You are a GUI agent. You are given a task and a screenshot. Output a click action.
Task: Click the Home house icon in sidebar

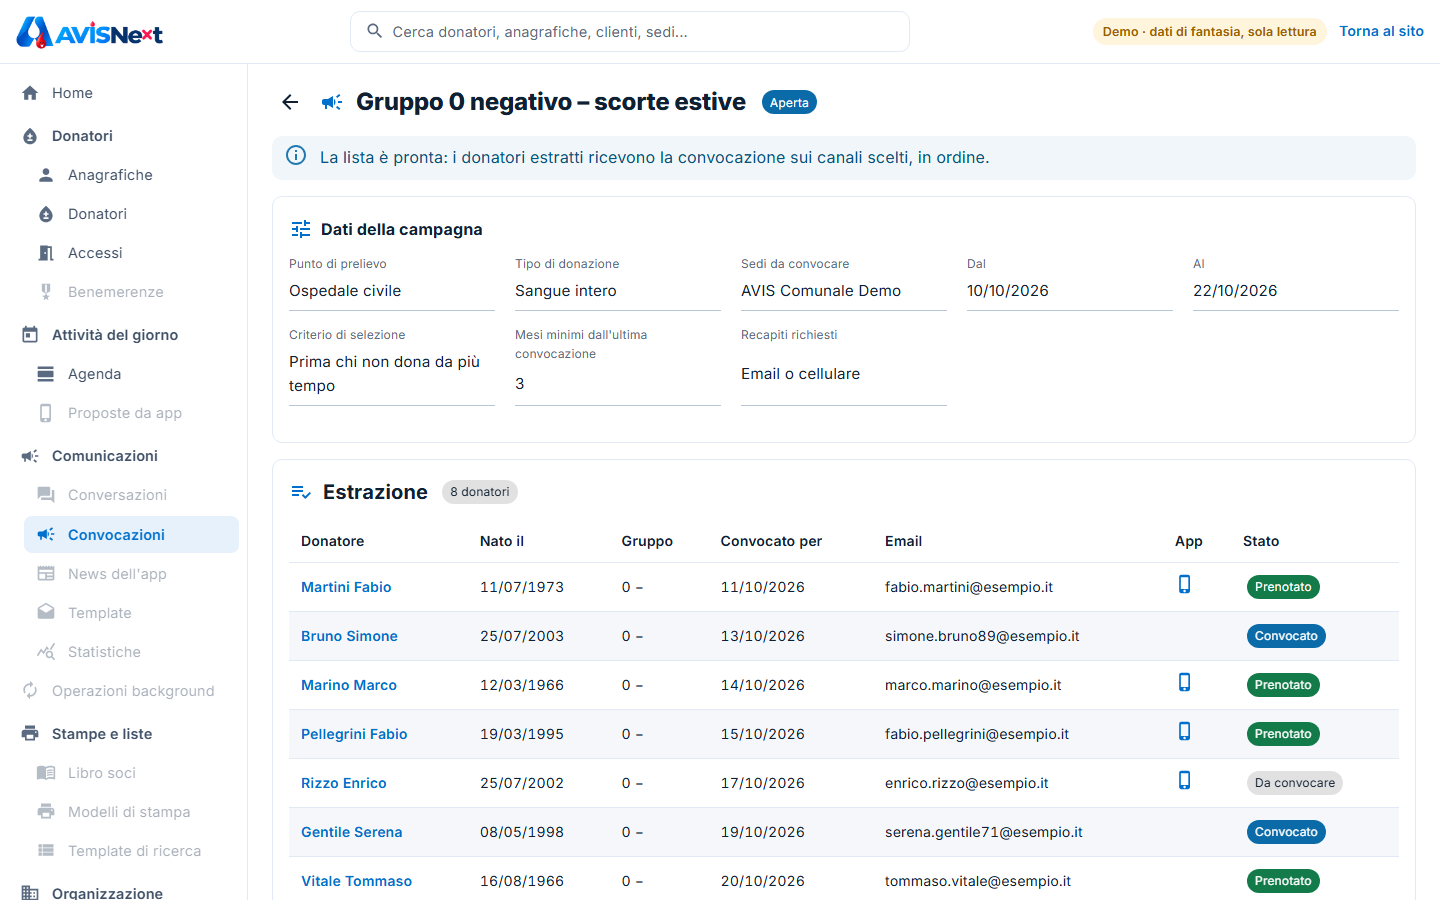click(x=30, y=93)
